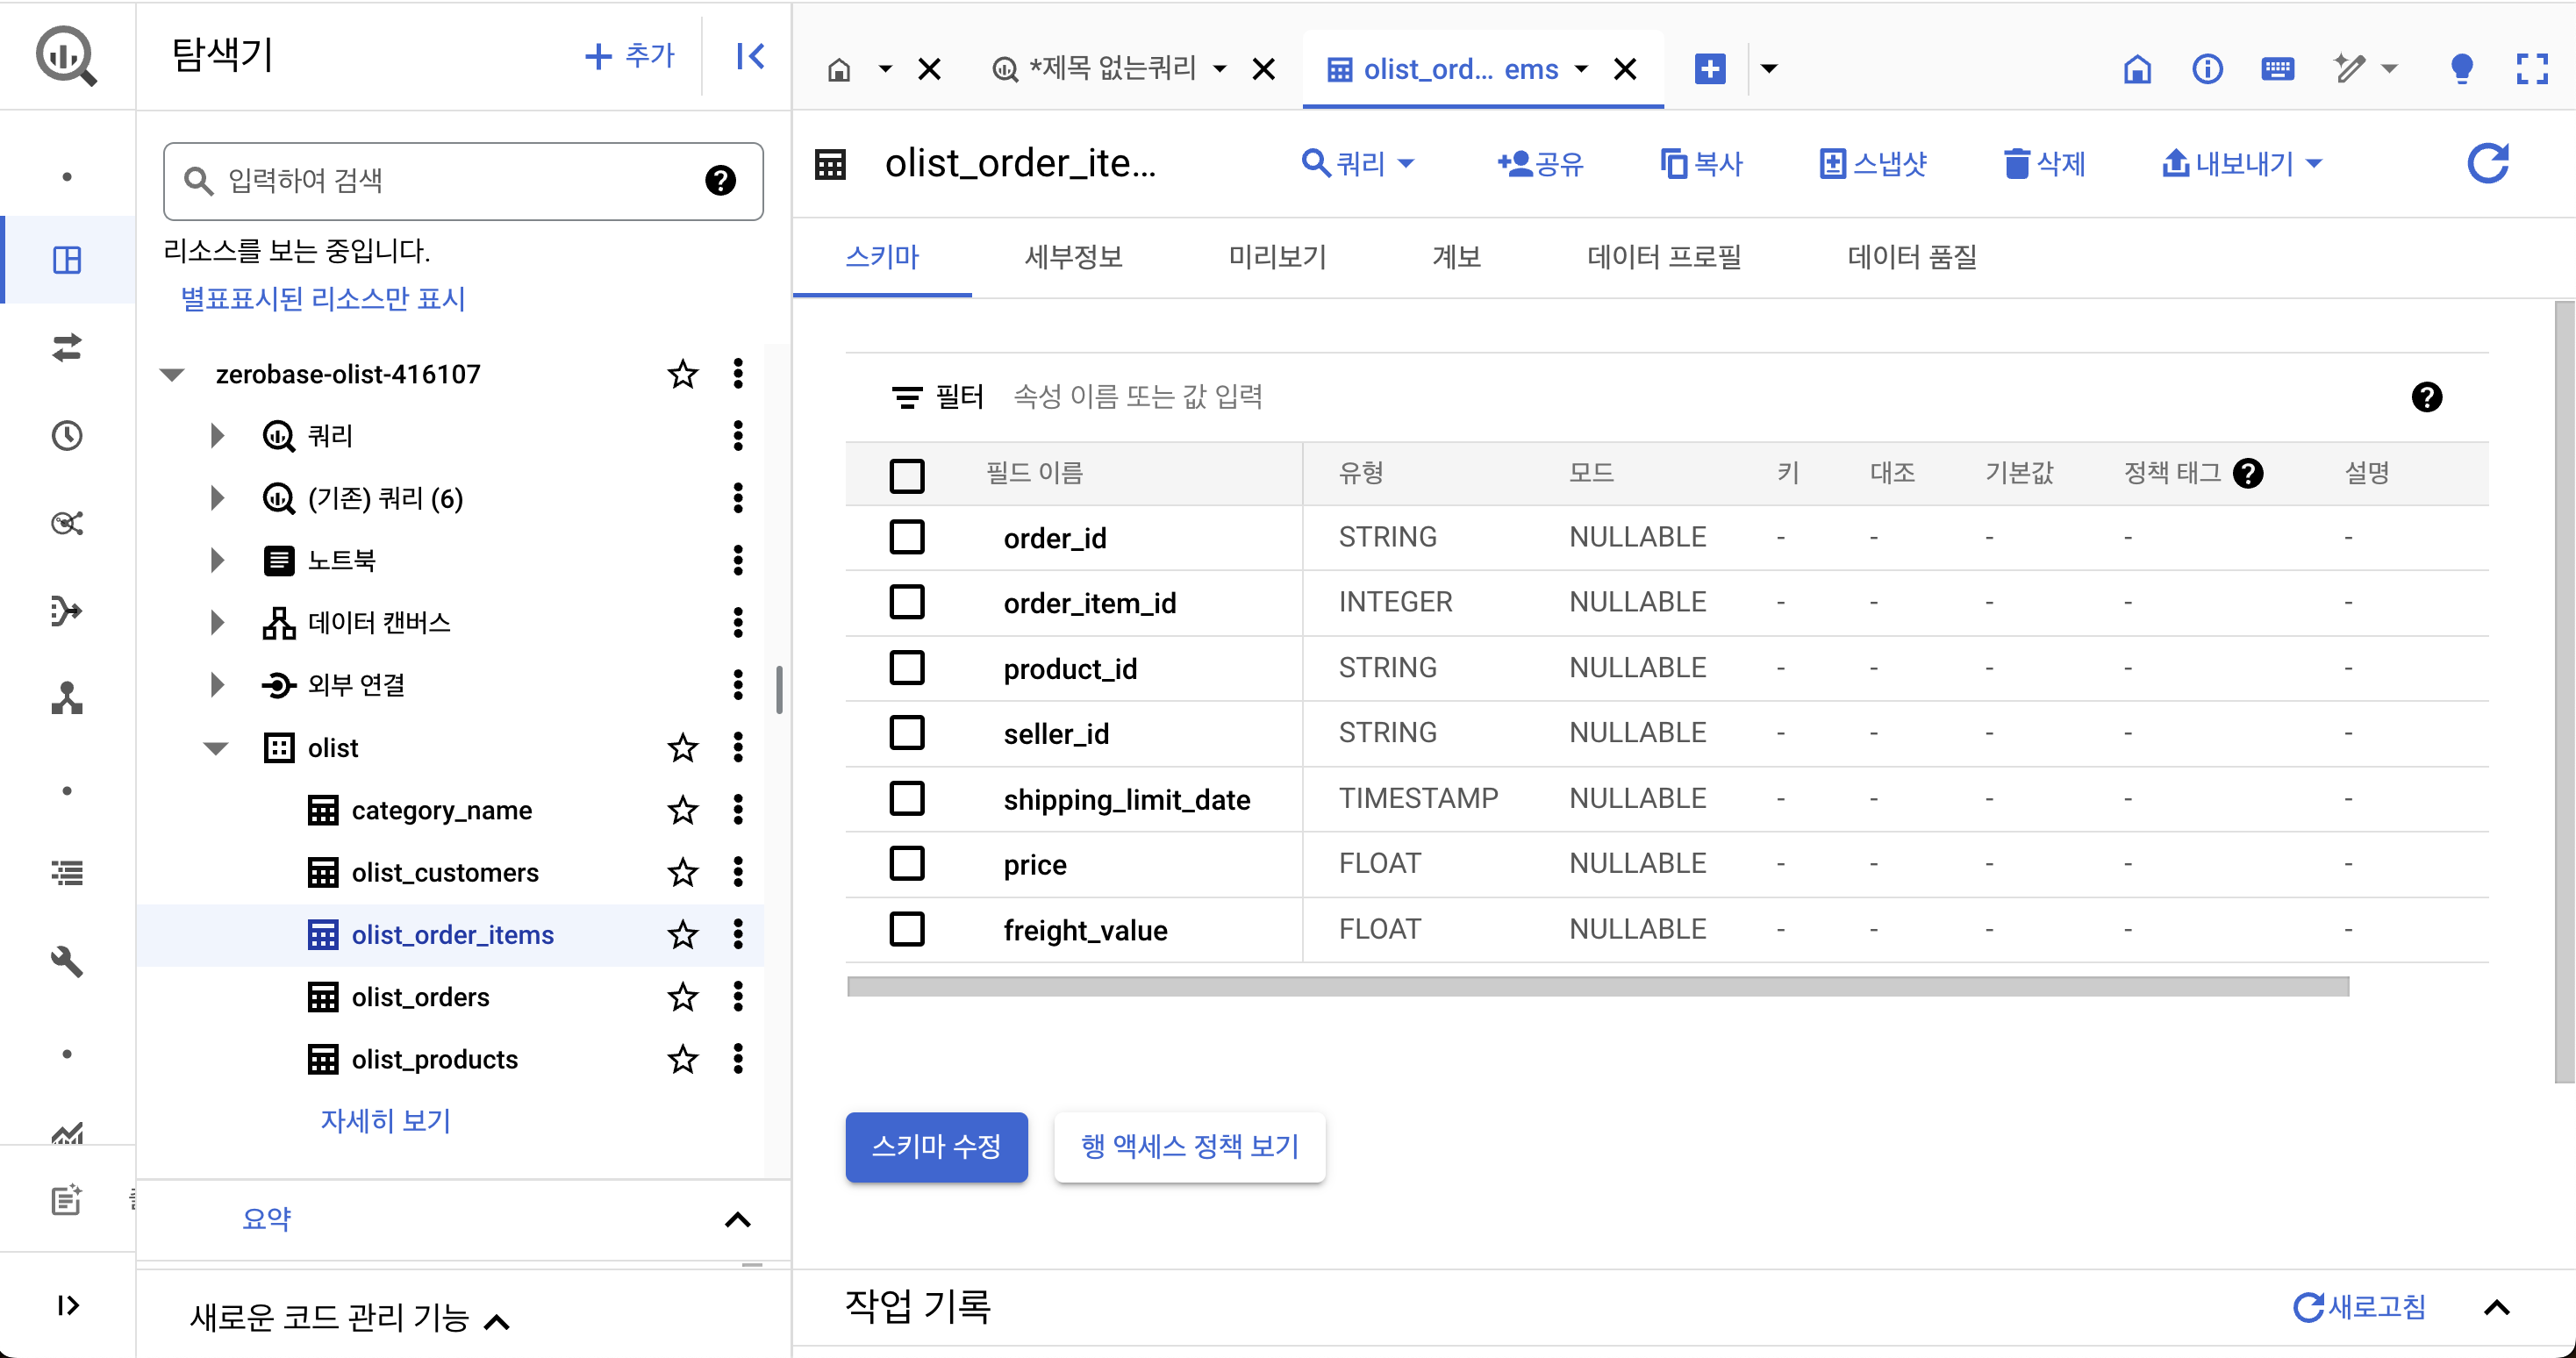Click the refresh icon for table details
The width and height of the screenshot is (2576, 1358).
pyautogui.click(x=2487, y=163)
